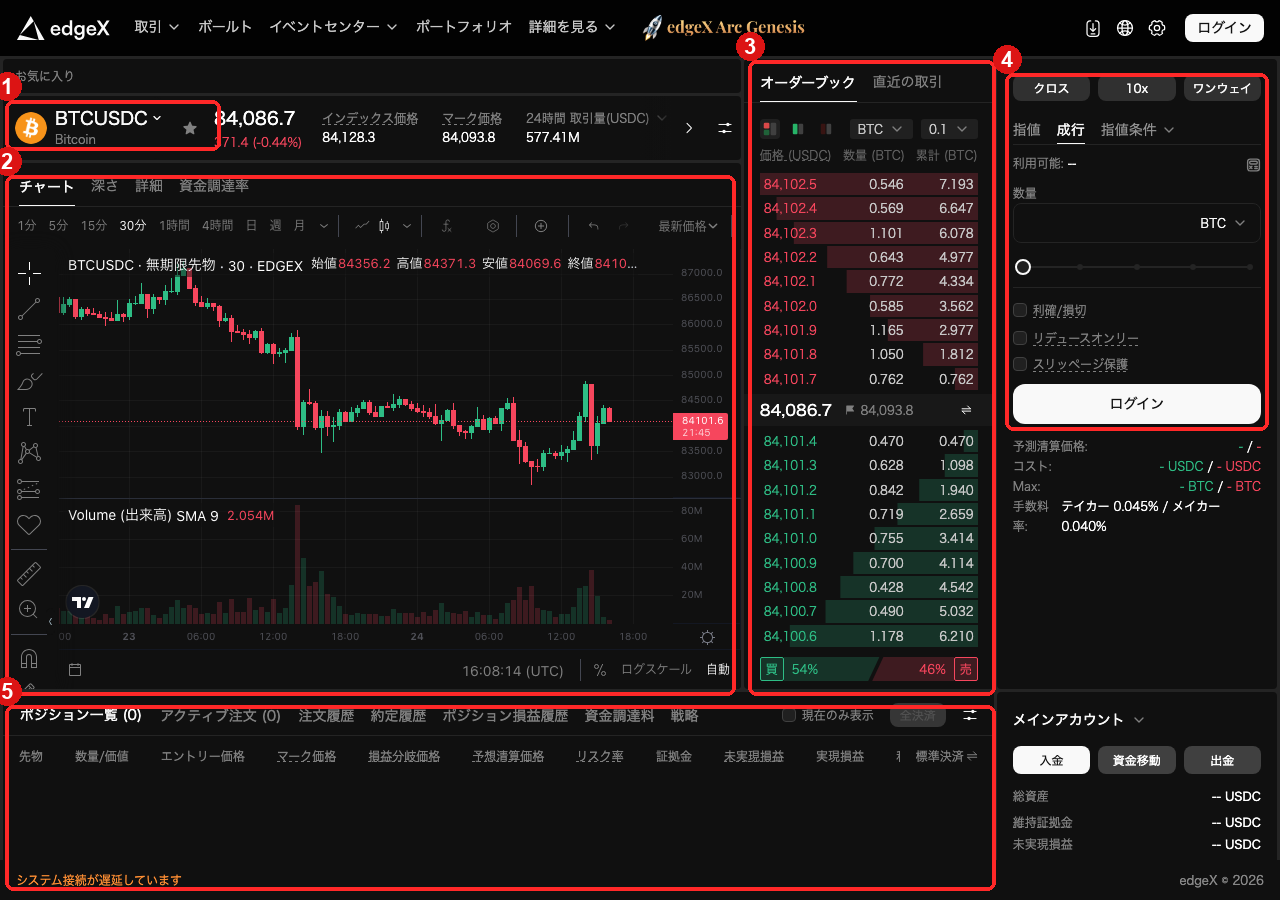Open the 10x leverage button
This screenshot has width=1280, height=900.
tap(1137, 89)
